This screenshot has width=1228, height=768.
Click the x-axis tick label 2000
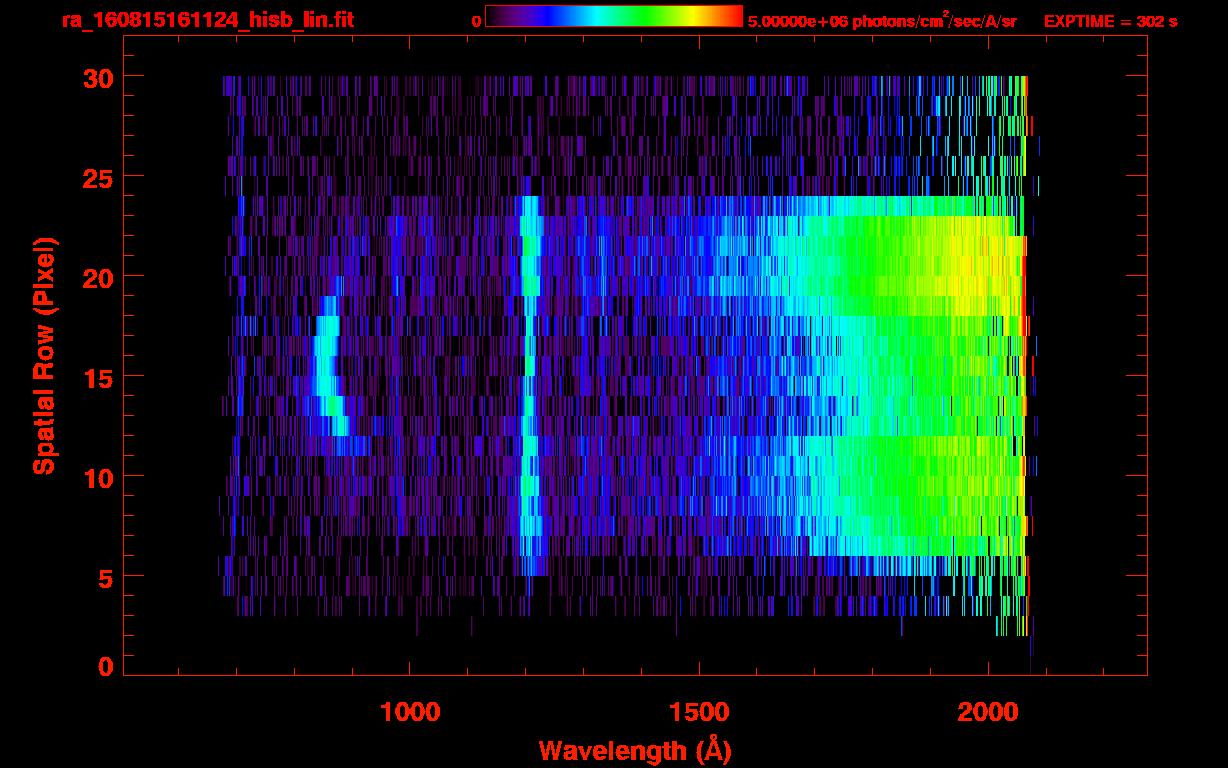[988, 712]
